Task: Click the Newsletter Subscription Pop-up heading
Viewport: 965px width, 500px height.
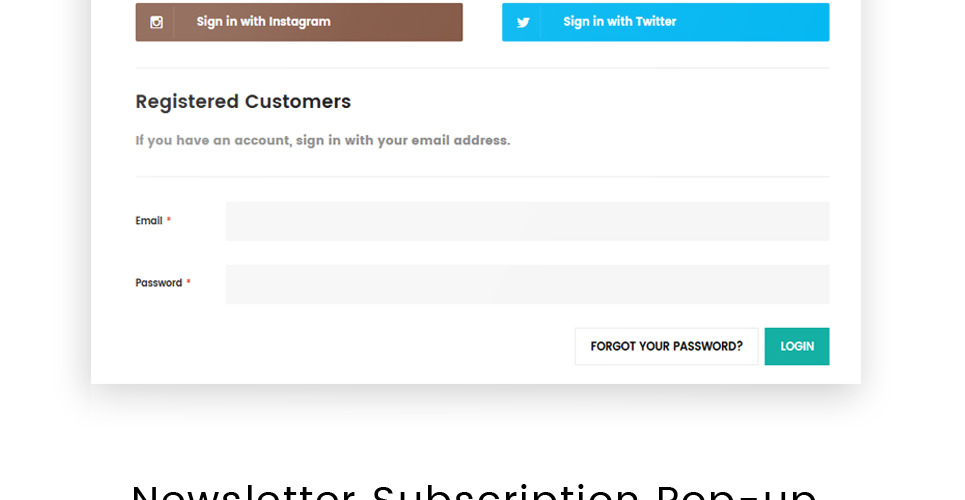Action: (x=474, y=492)
